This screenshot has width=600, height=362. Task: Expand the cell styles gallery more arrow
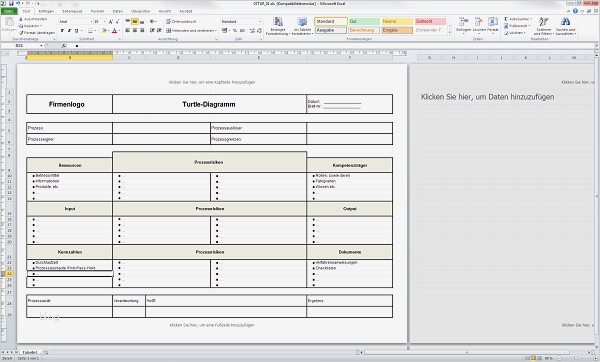coord(449,32)
